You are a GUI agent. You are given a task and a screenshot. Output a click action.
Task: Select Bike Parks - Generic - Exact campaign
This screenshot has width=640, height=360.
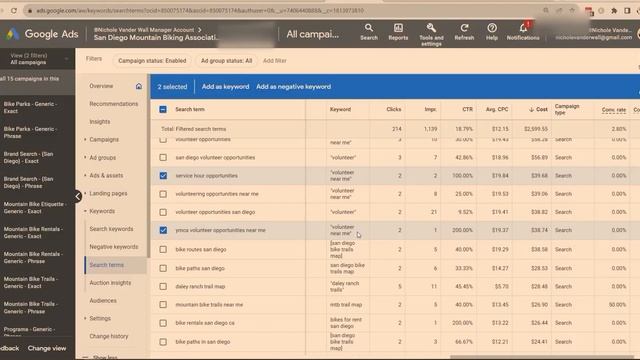tap(30, 107)
